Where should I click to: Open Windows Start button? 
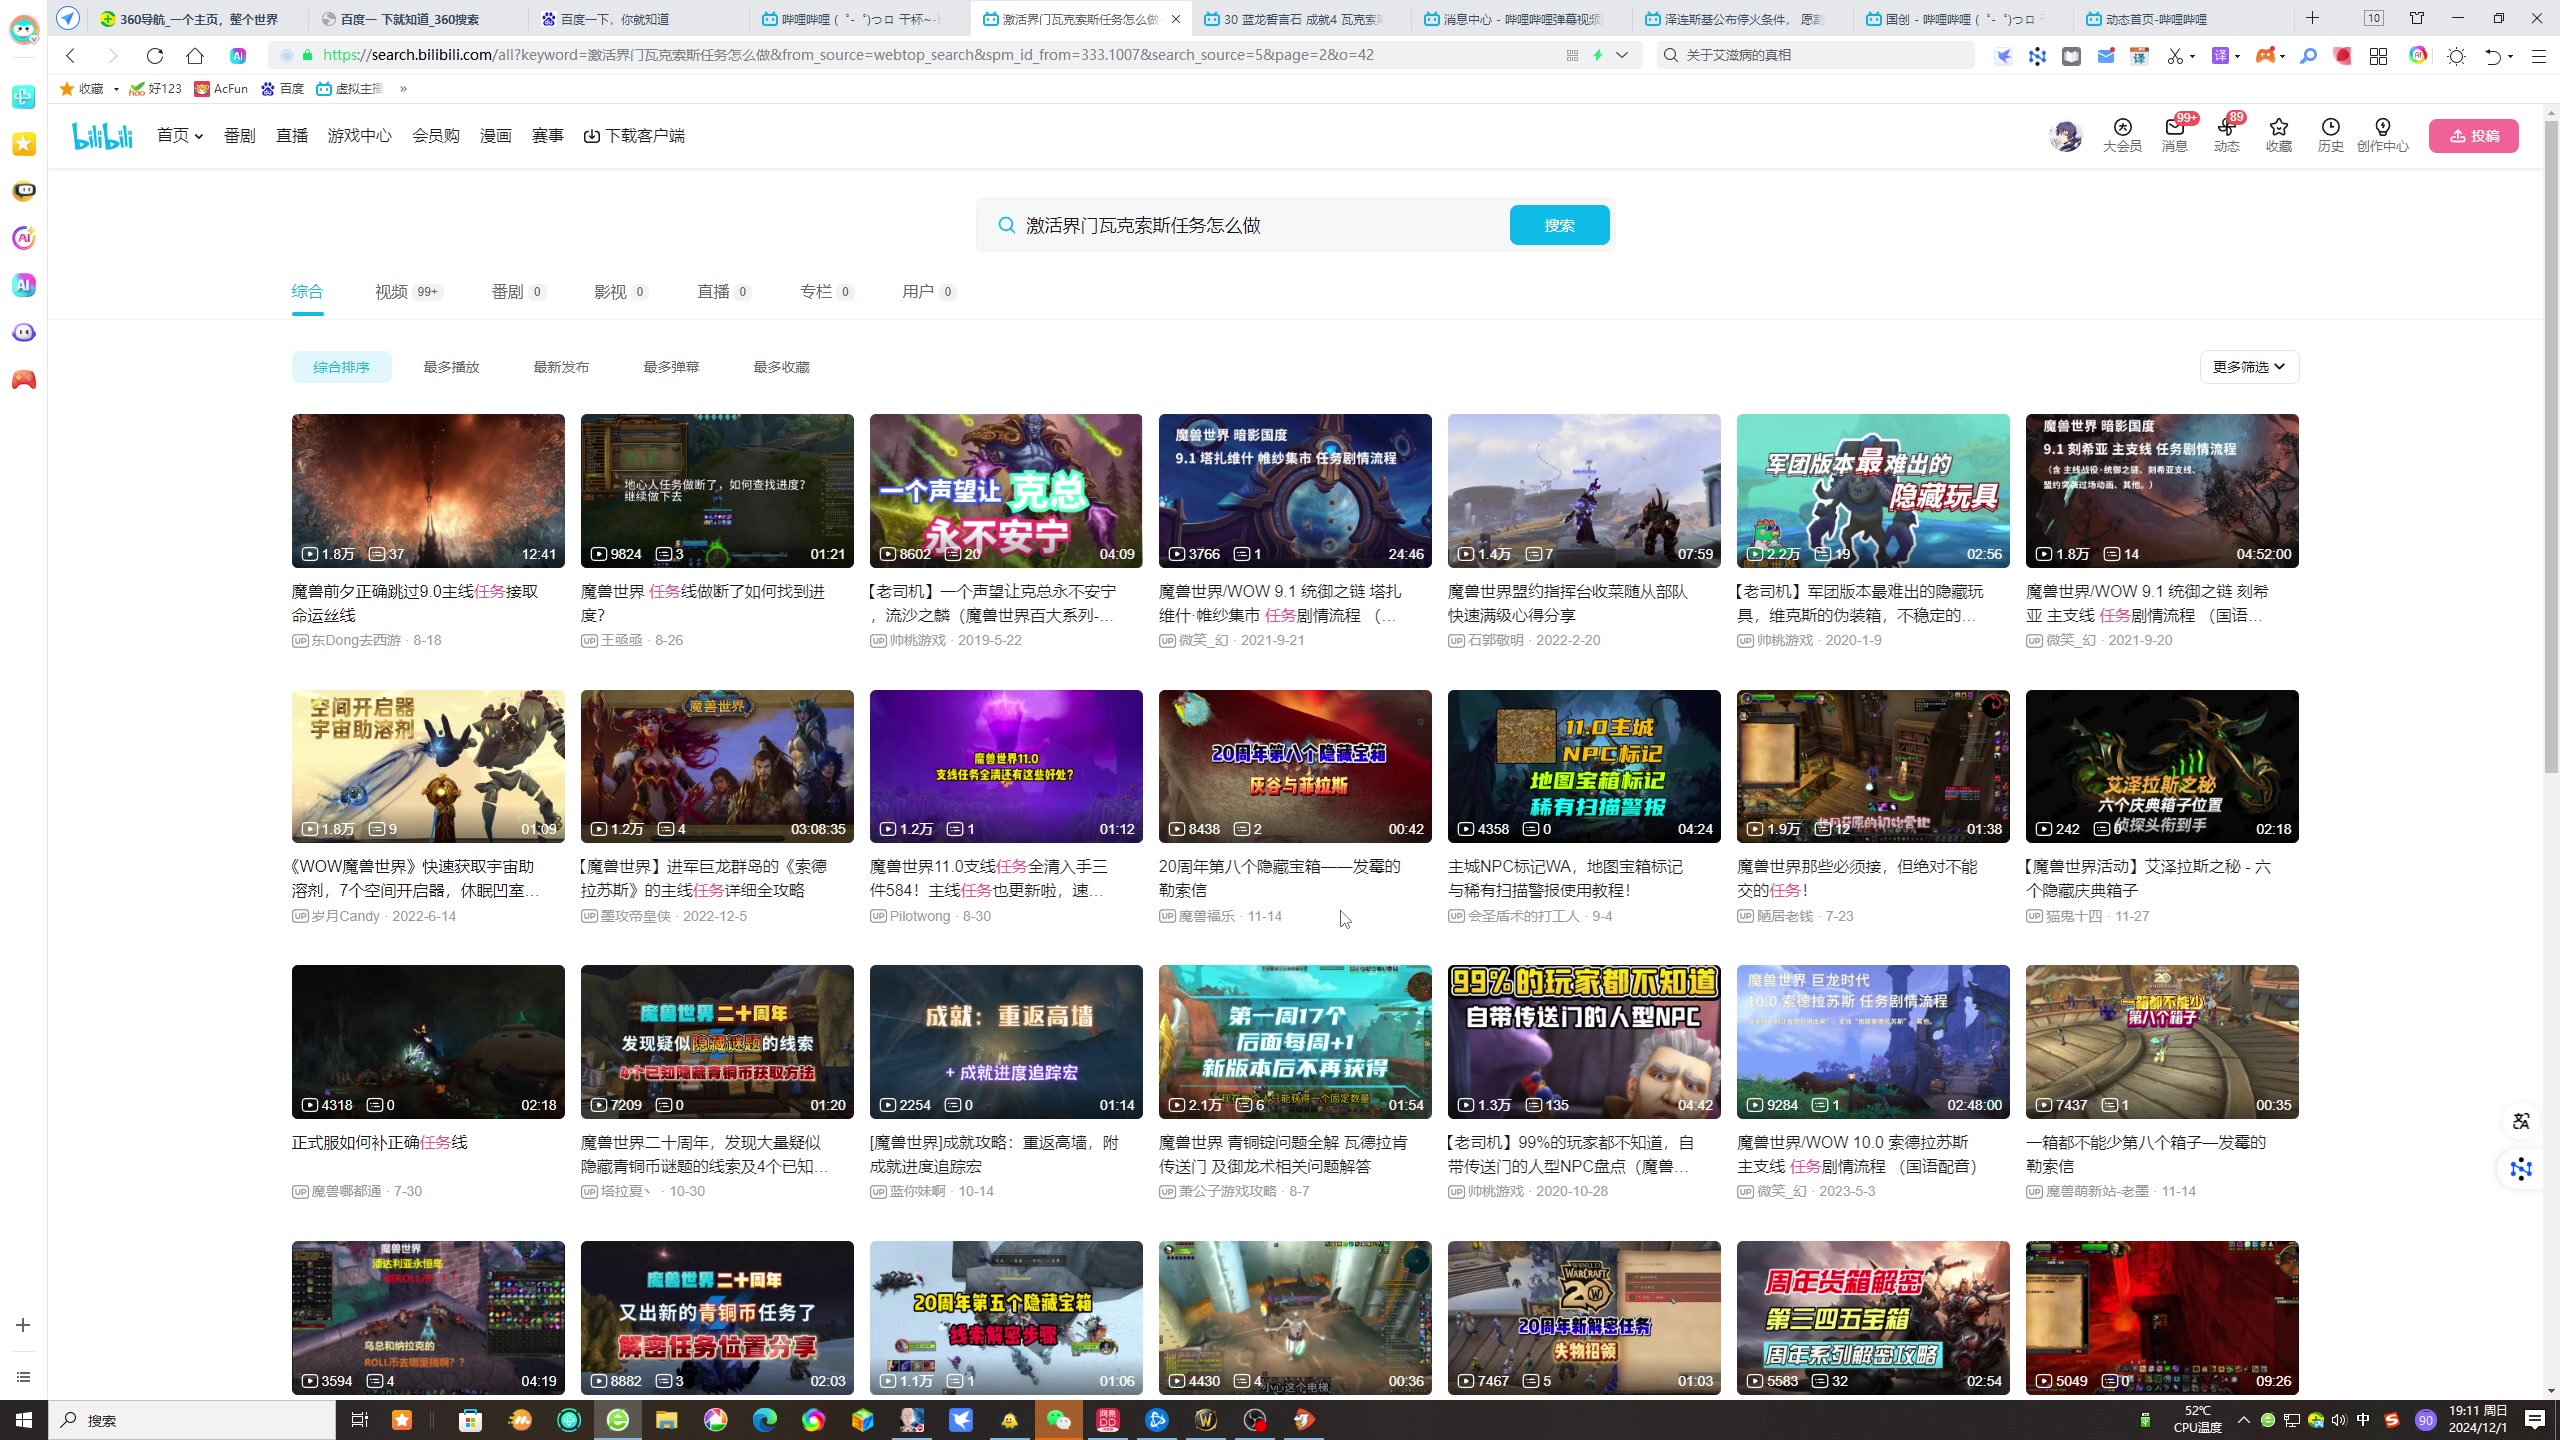(24, 1420)
